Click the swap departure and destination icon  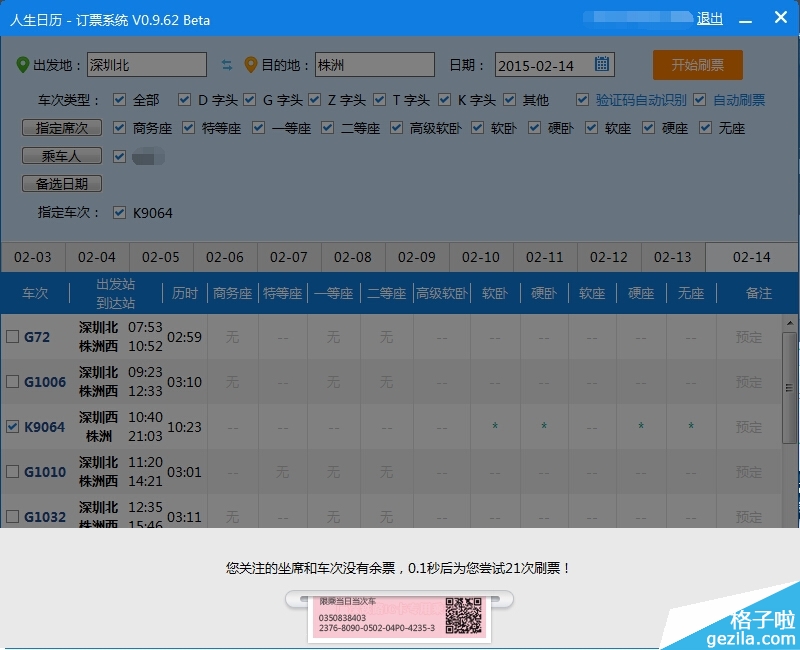coord(227,65)
